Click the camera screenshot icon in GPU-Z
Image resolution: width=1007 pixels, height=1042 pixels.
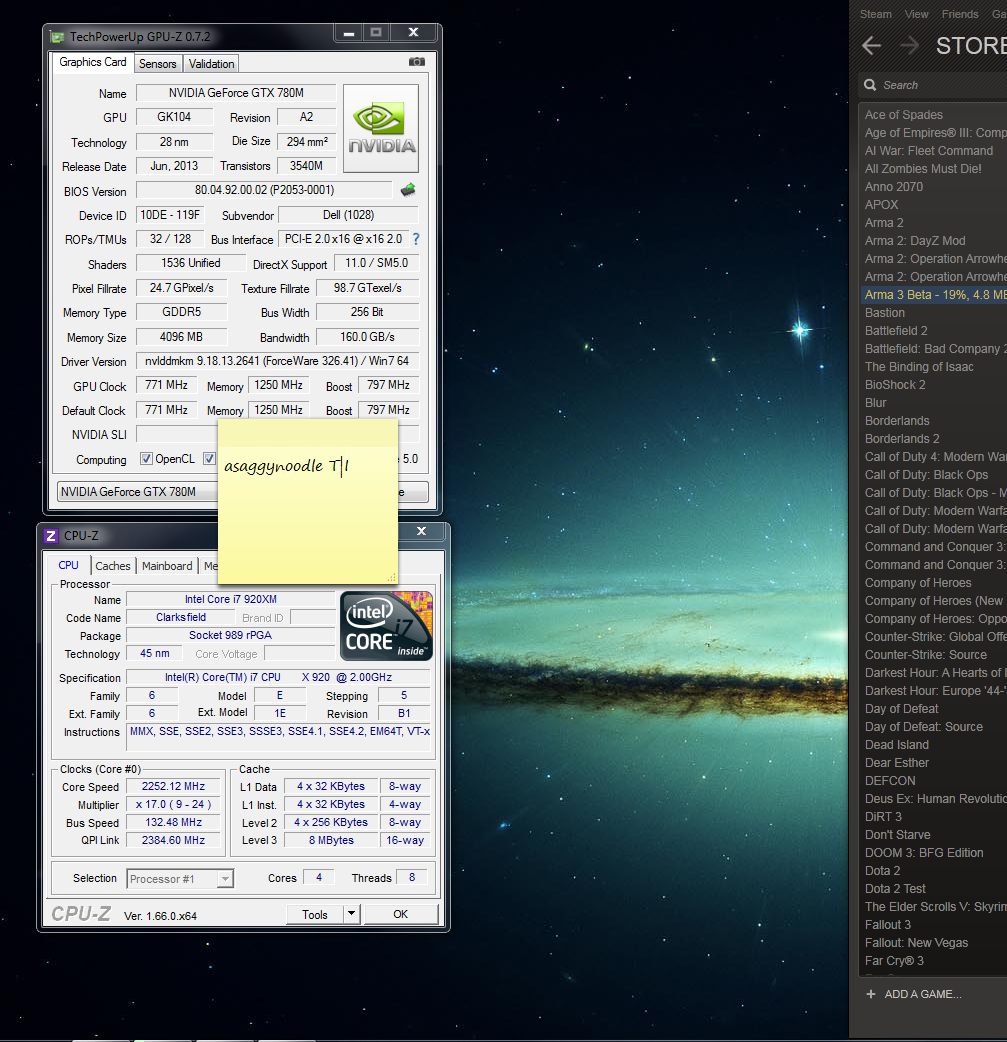pyautogui.click(x=417, y=62)
